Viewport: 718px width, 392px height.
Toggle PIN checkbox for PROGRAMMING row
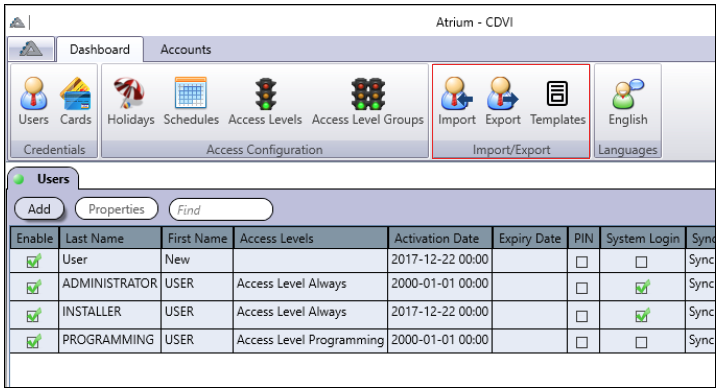click(582, 343)
